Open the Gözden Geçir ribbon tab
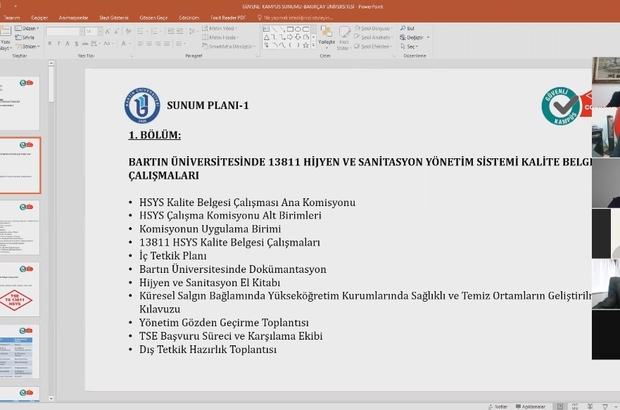Screen dimensions: 620x410 click(x=153, y=17)
